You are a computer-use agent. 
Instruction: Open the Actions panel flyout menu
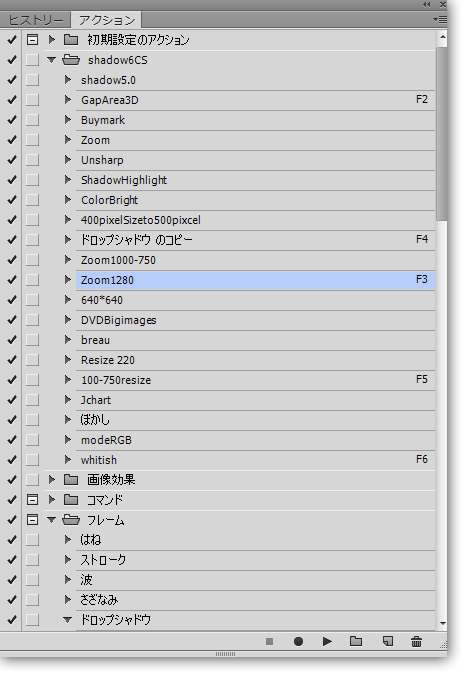coord(440,20)
